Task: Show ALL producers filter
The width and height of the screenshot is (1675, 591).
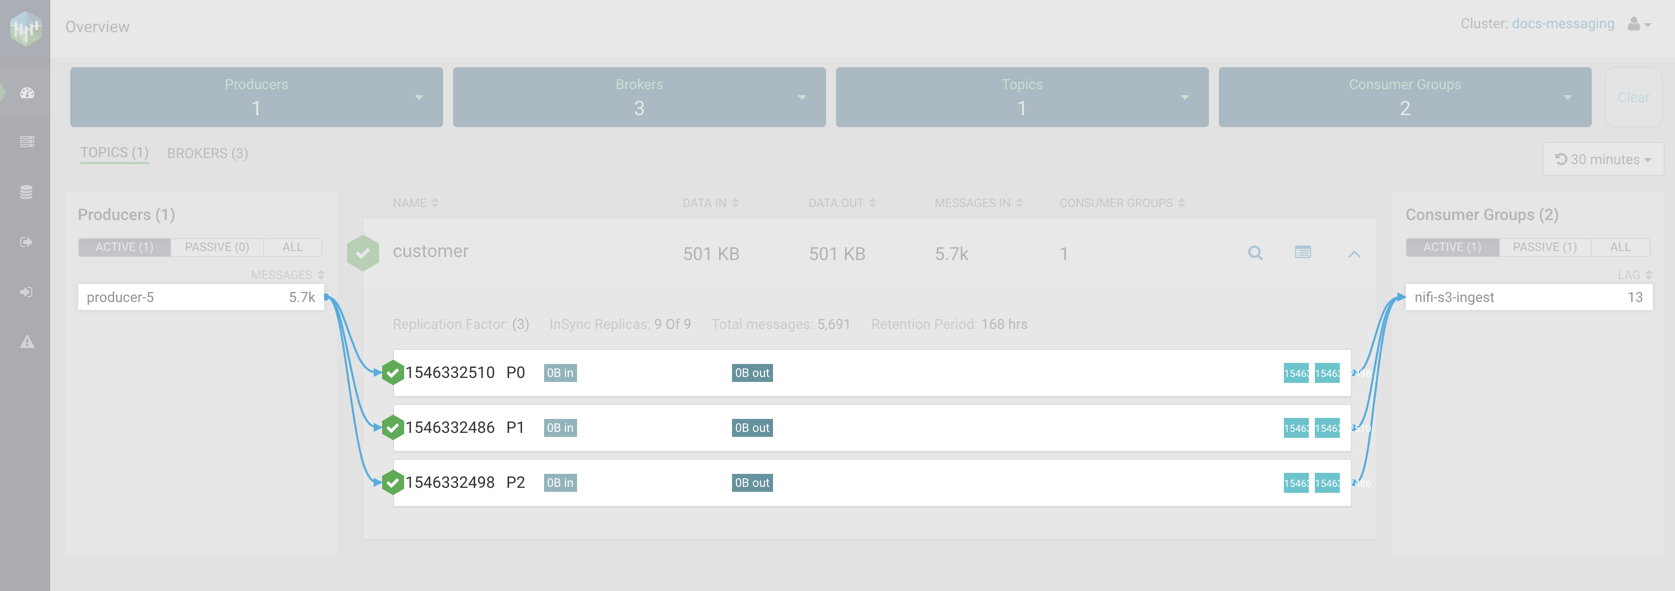Action: (292, 247)
